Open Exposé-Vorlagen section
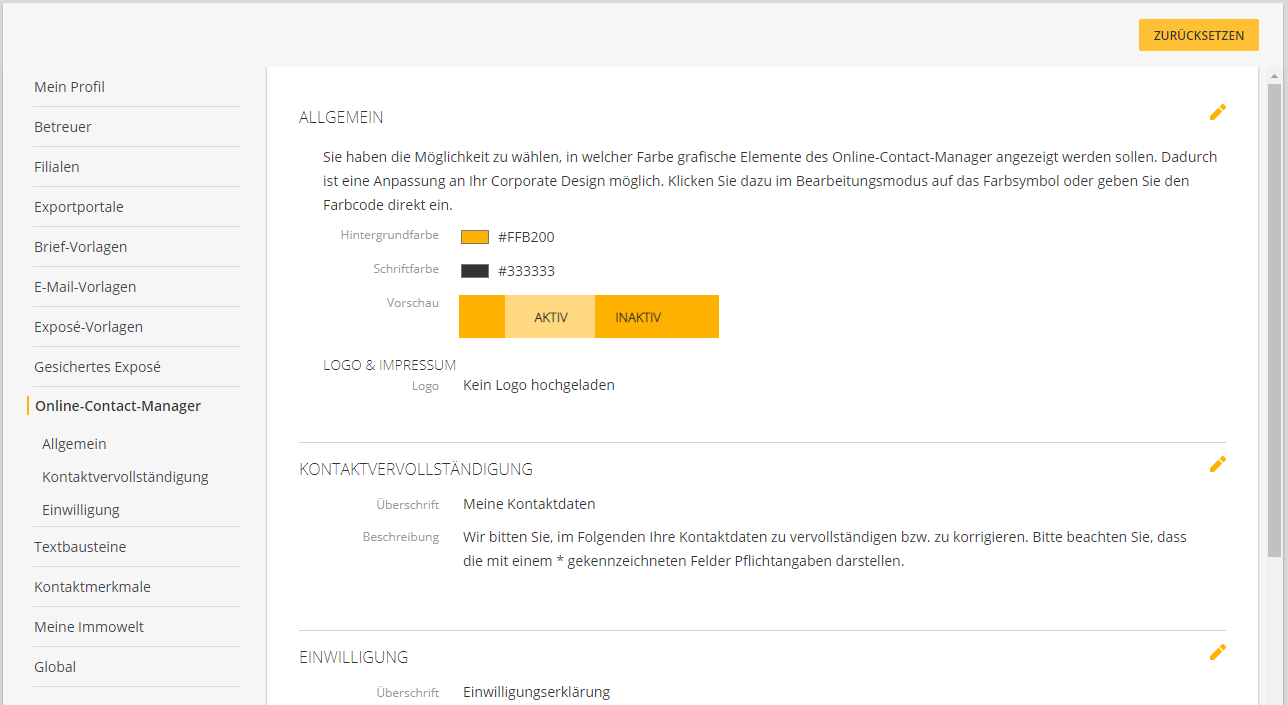 pos(88,327)
